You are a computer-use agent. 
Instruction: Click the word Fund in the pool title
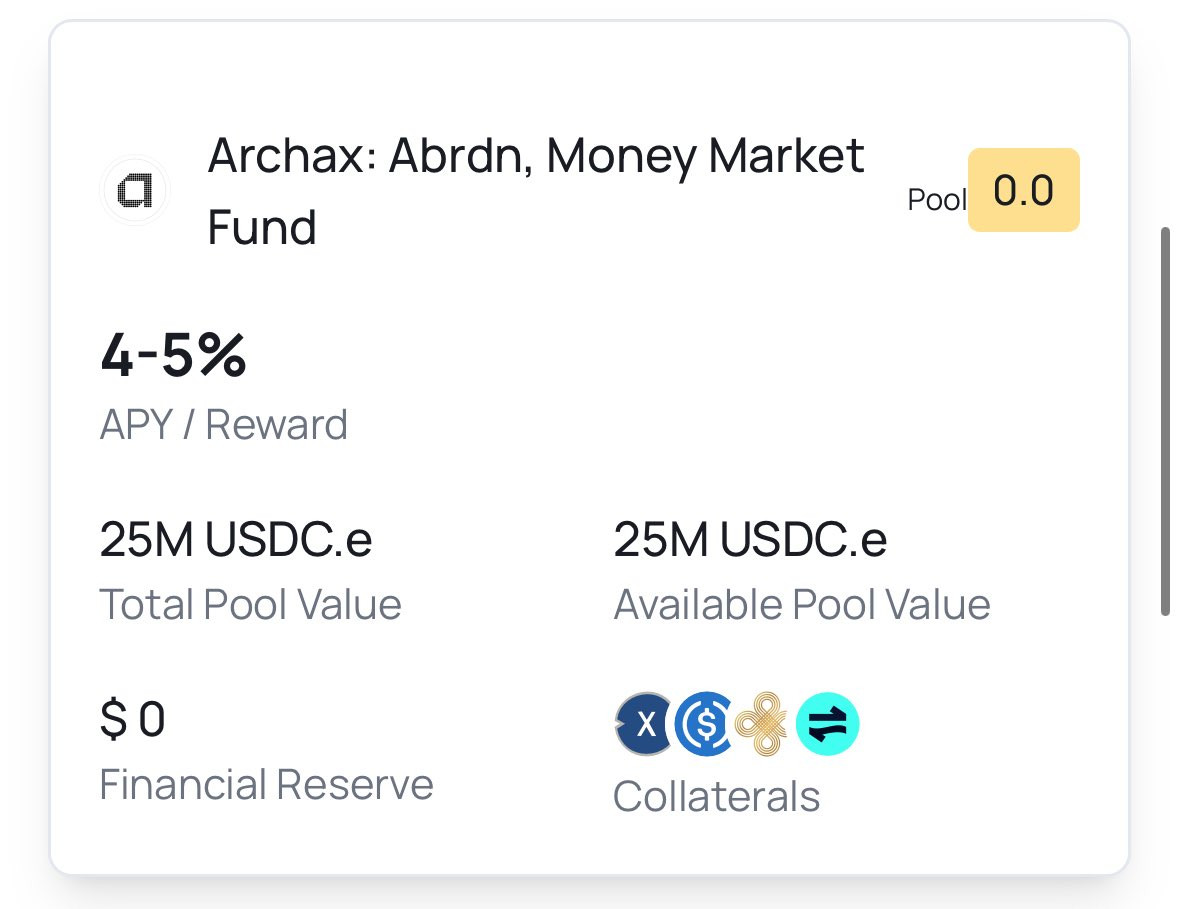point(262,227)
